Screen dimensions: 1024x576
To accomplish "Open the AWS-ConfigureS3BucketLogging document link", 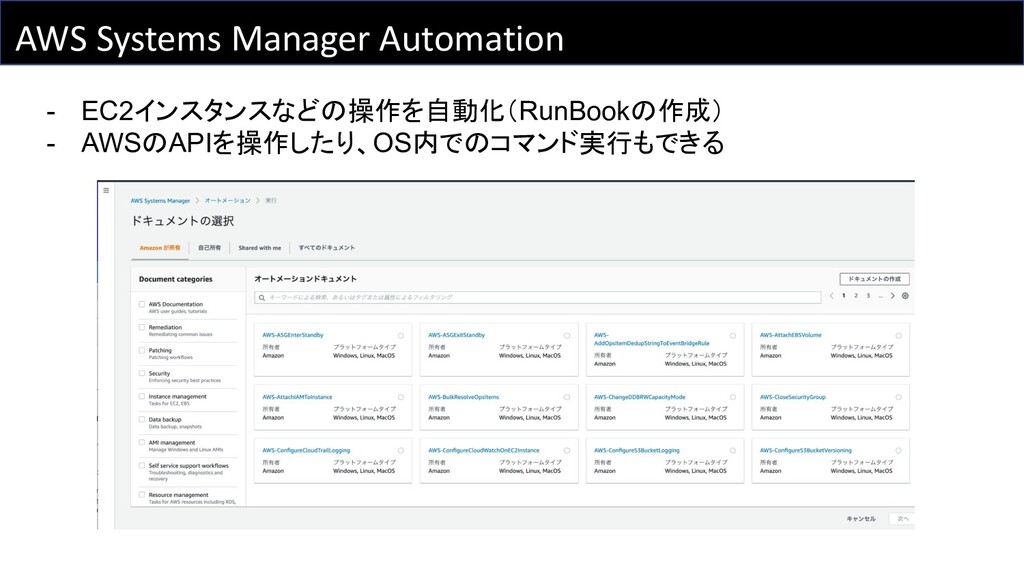I will click(x=637, y=451).
